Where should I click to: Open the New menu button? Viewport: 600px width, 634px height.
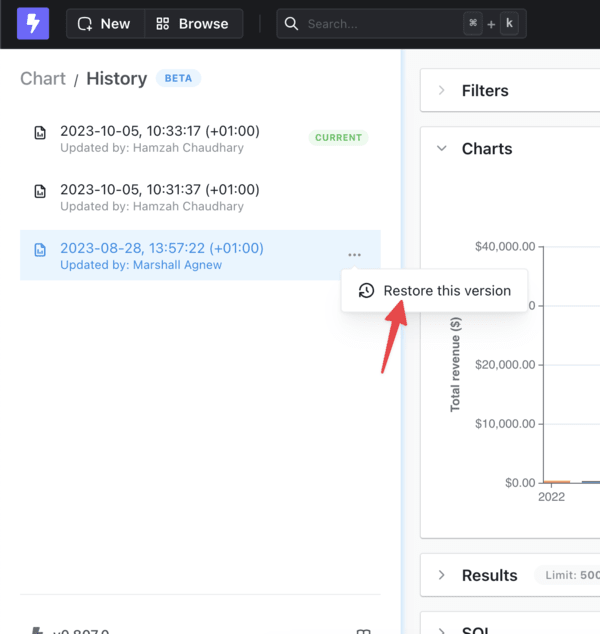tap(105, 24)
